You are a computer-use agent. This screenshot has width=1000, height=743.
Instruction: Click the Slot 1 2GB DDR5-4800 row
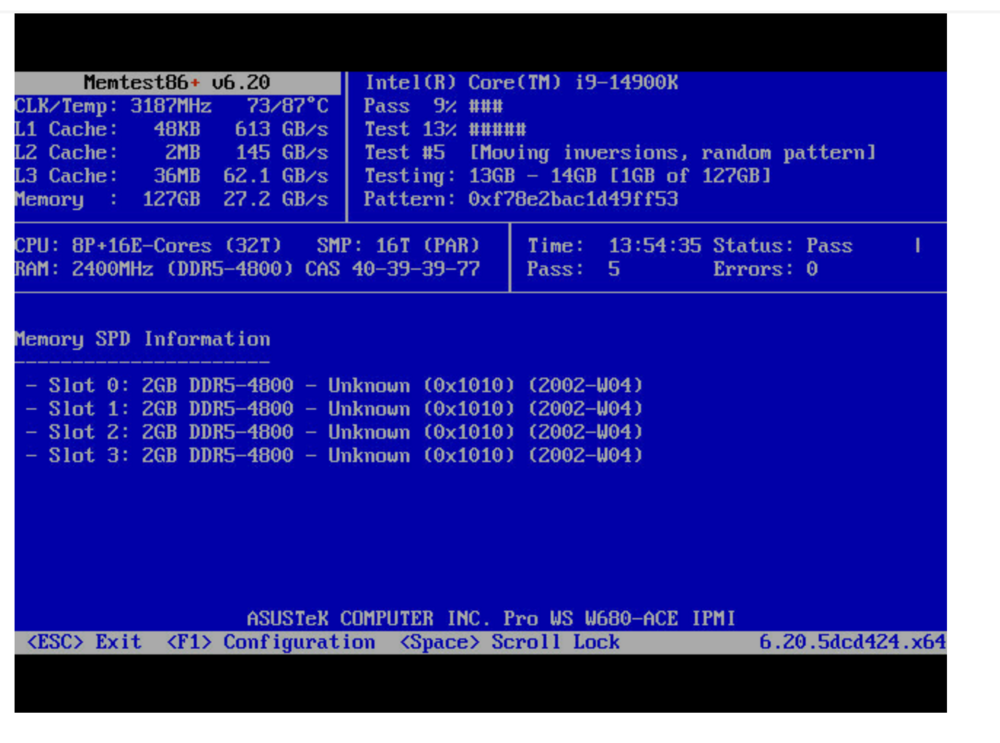(334, 408)
